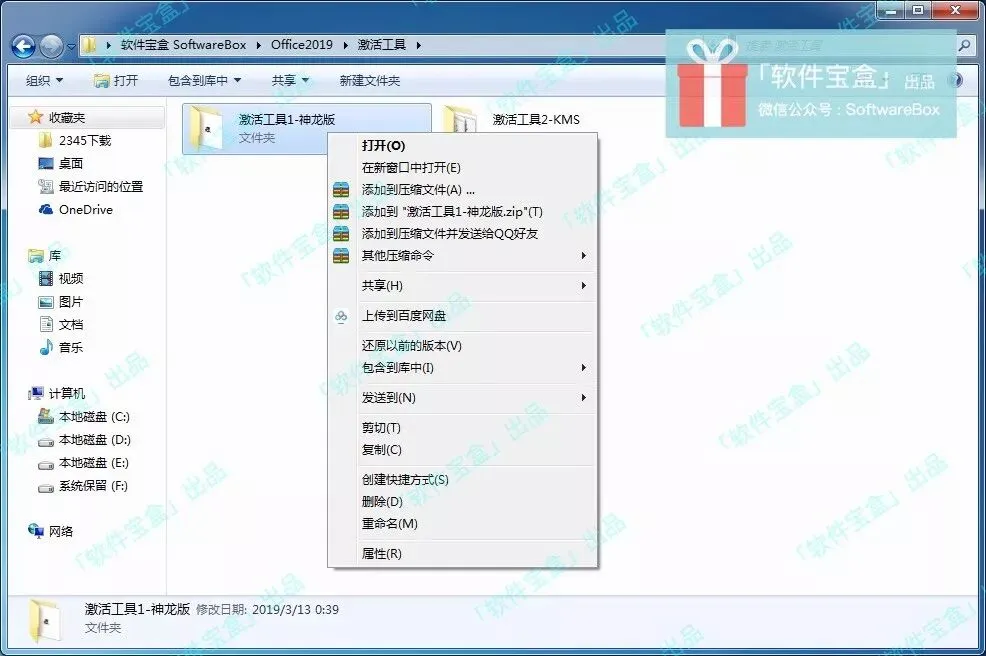Click 音乐 library note icon
Screen dimensions: 986x656
(x=46, y=347)
